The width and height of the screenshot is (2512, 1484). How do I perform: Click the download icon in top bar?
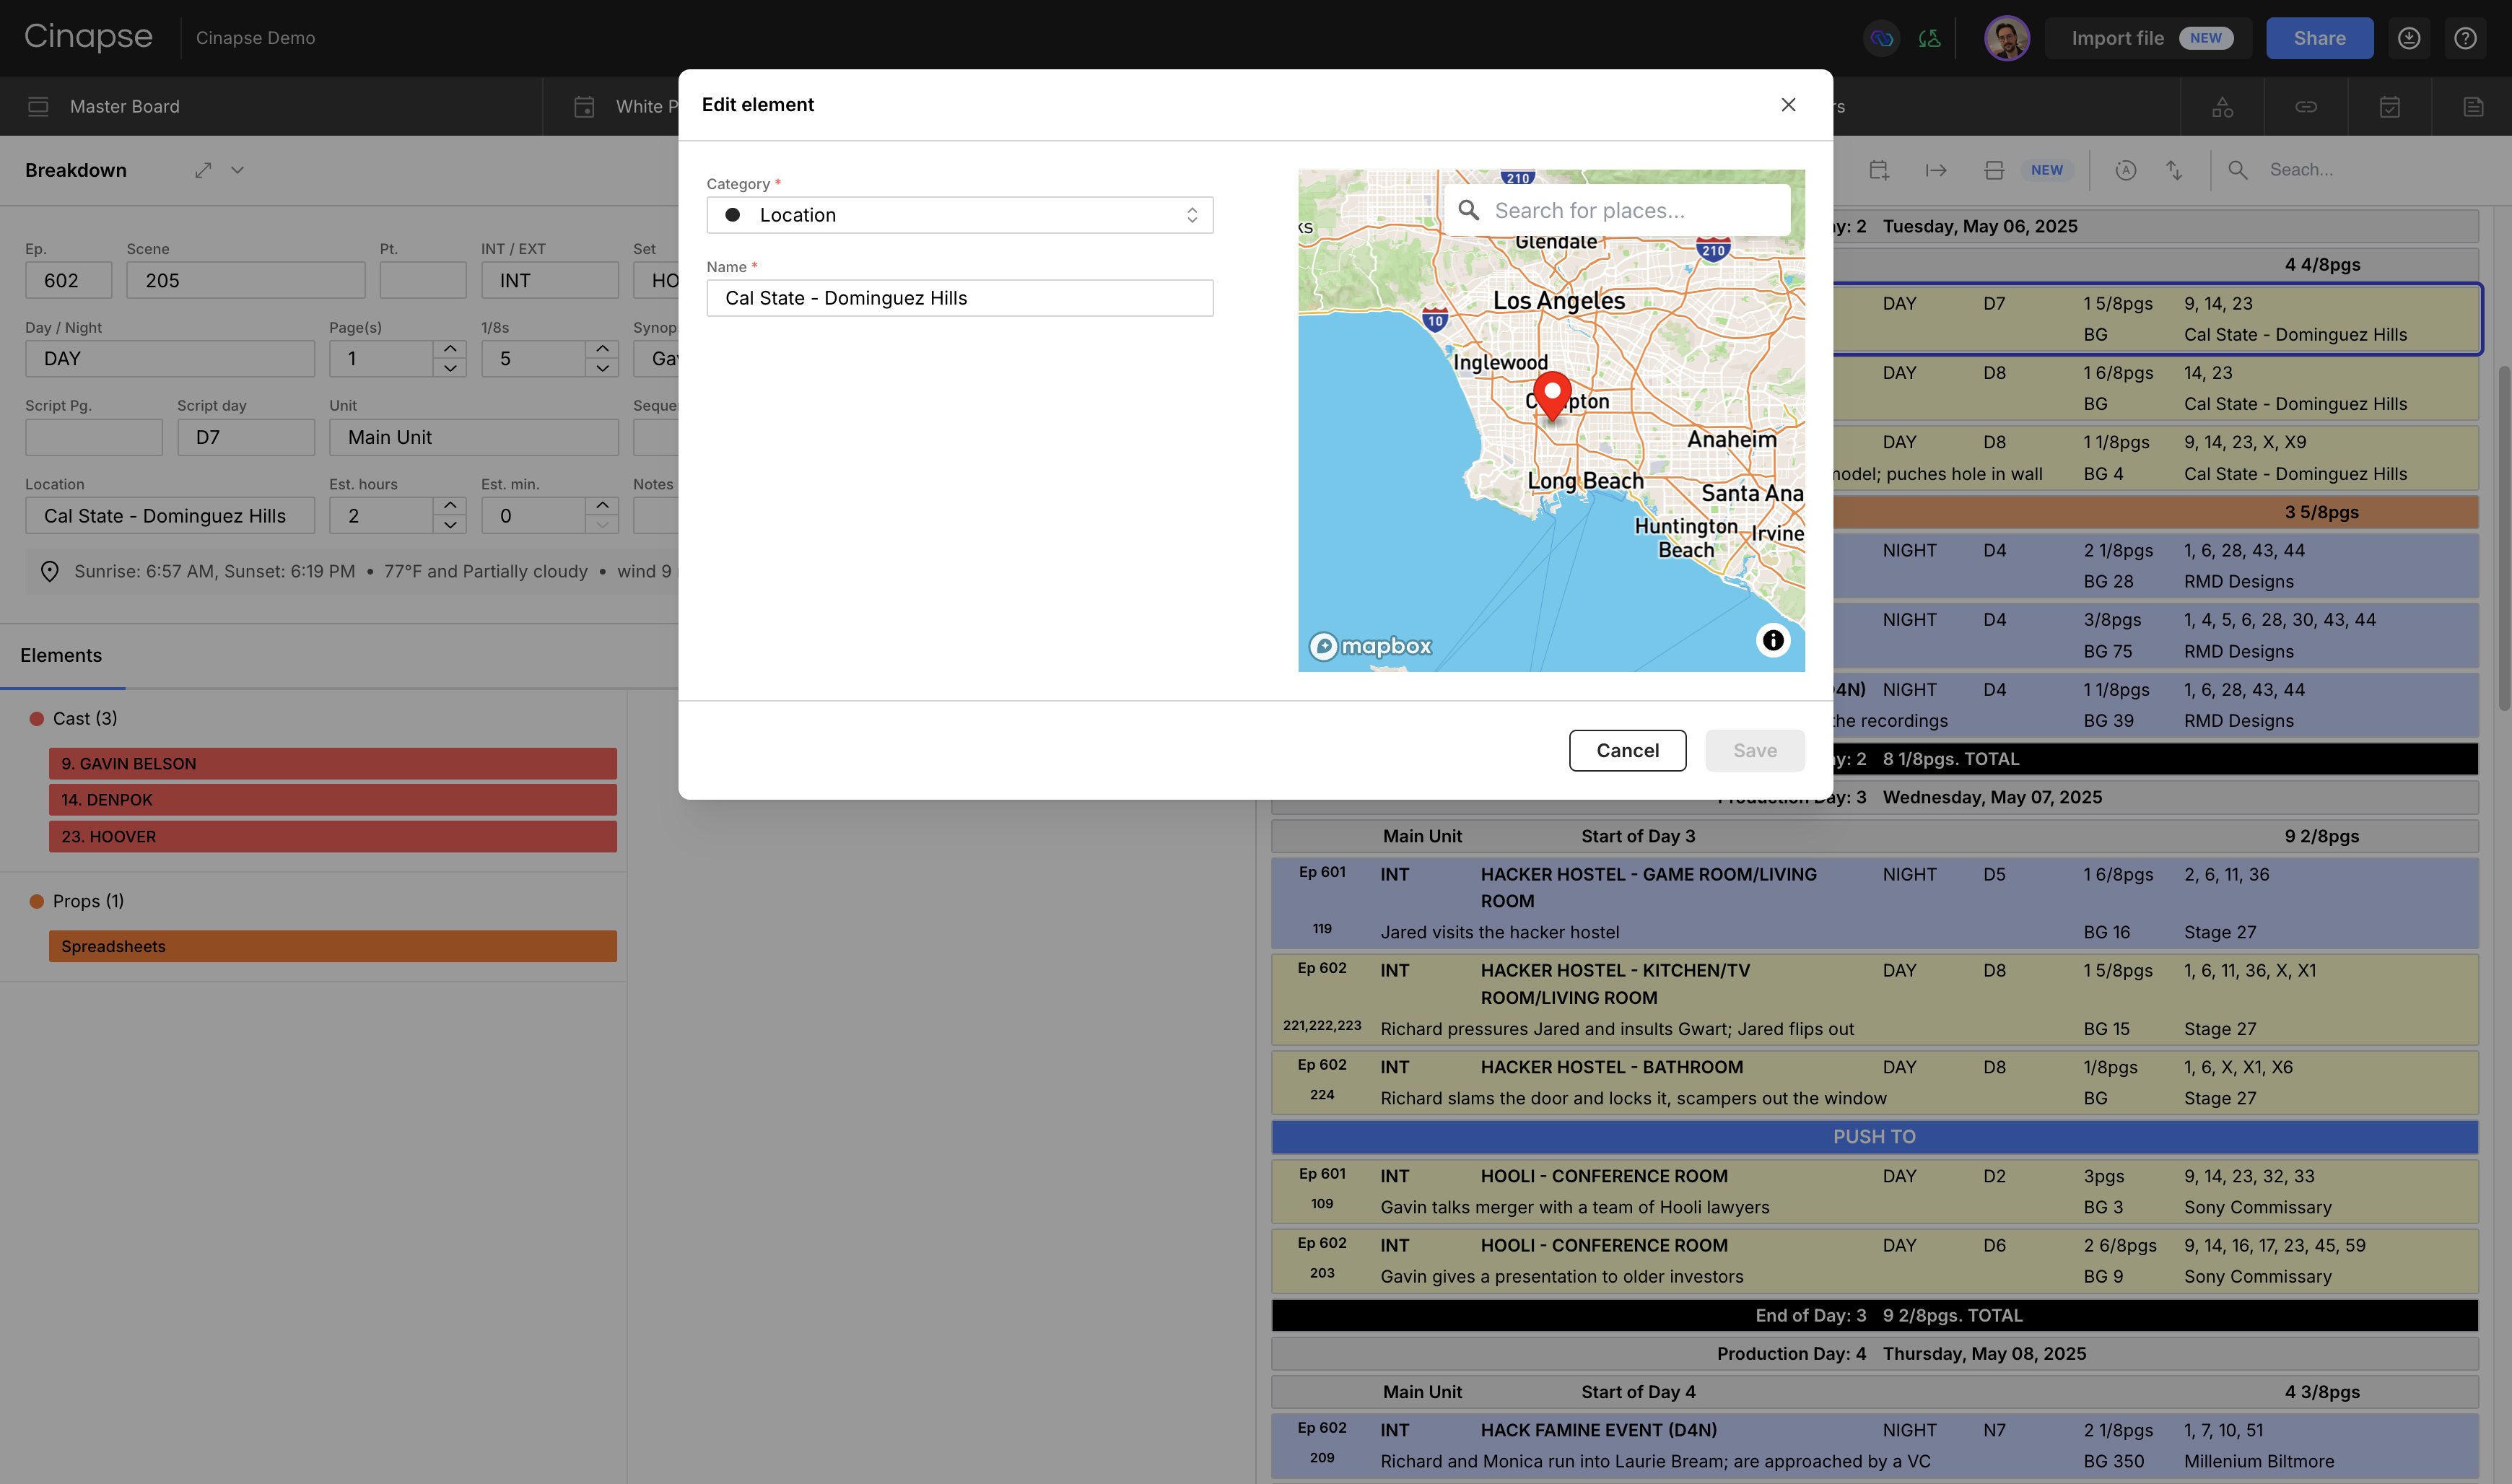(2409, 38)
